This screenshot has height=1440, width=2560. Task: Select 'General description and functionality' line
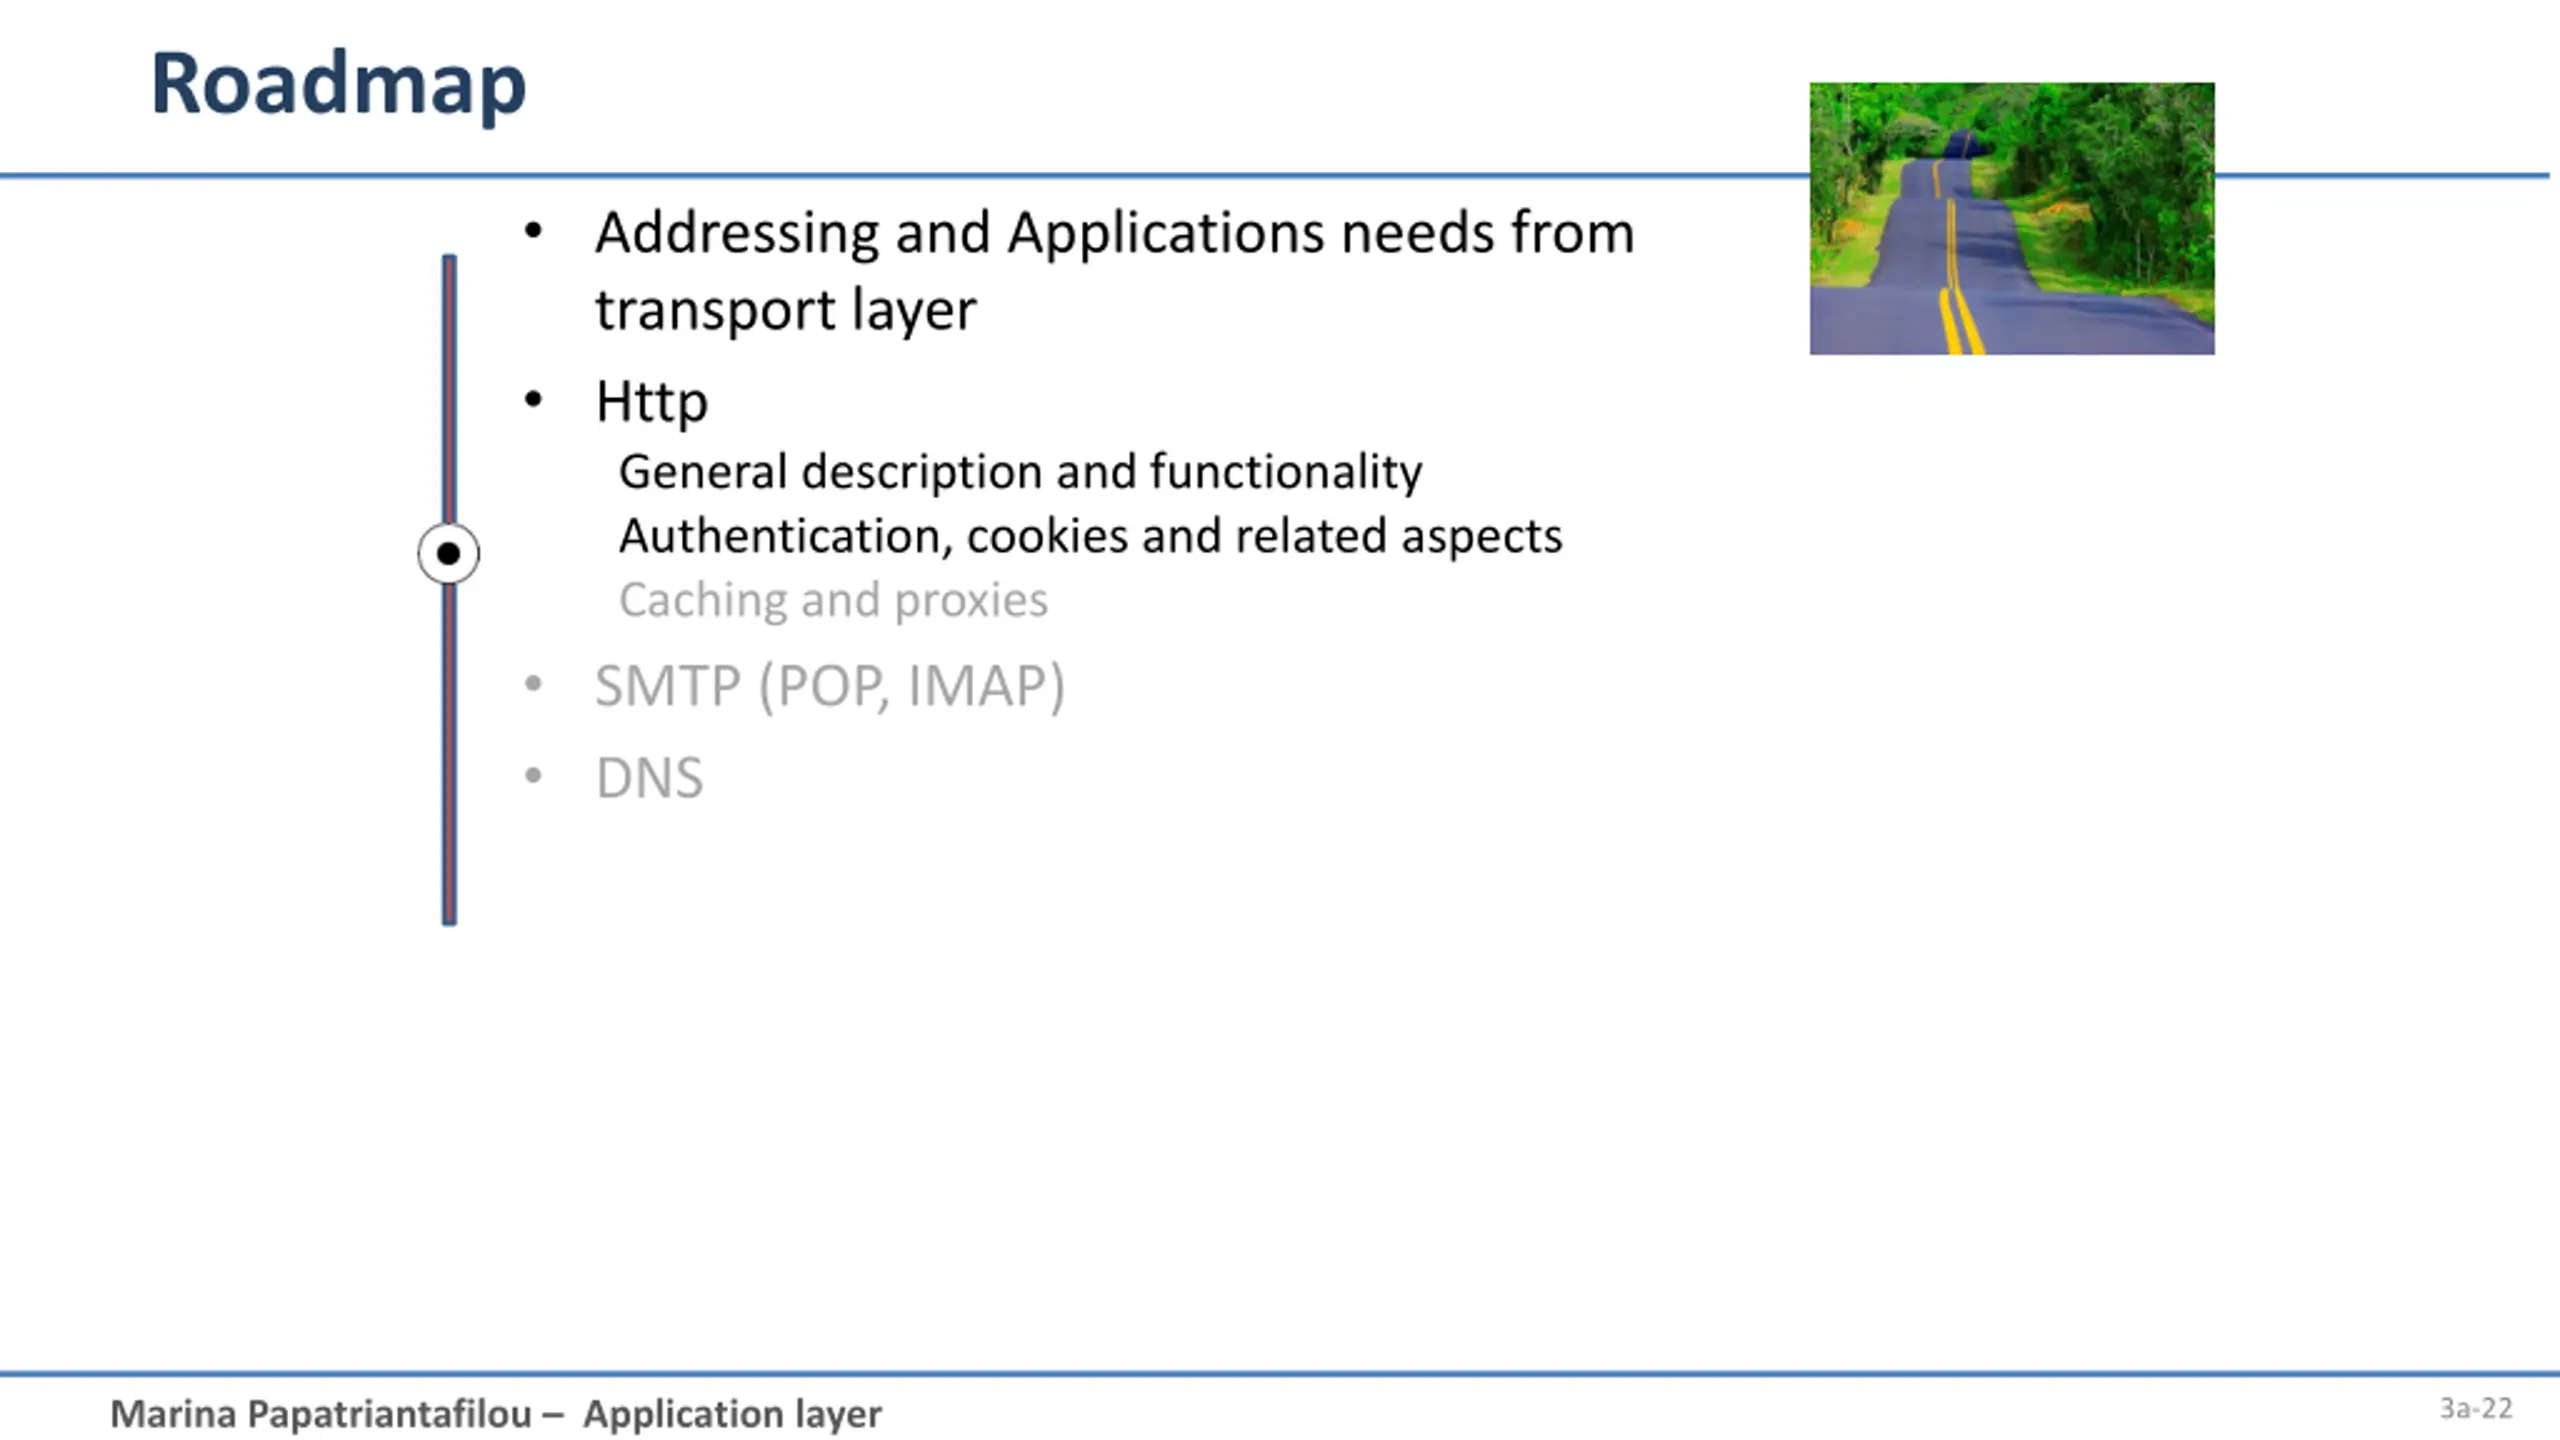[x=1020, y=472]
